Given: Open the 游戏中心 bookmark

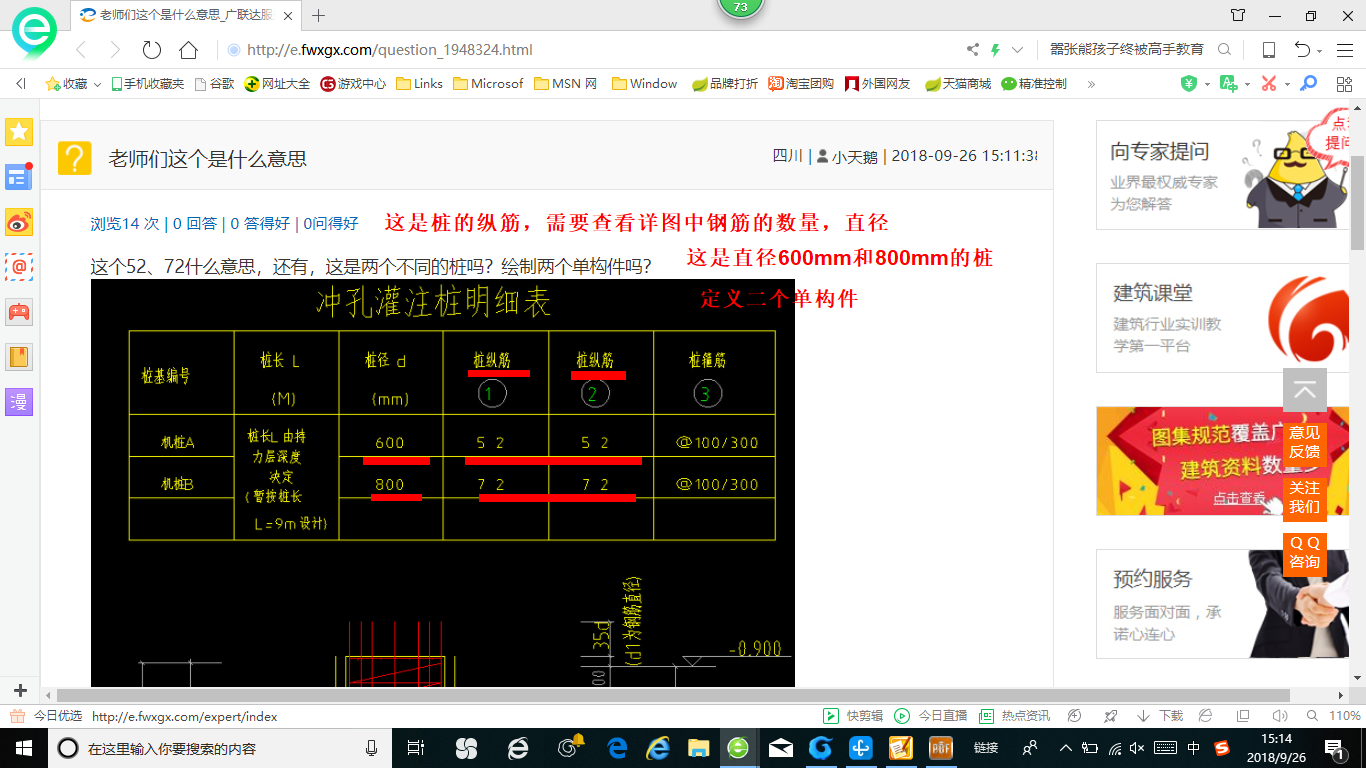Looking at the screenshot, I should point(353,84).
